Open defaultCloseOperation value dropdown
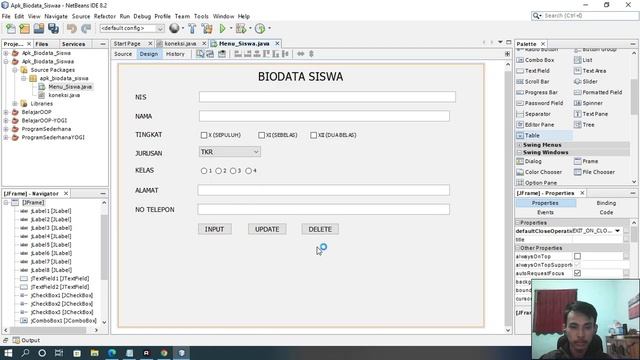Image resolution: width=640 pixels, height=360 pixels. tap(617, 231)
